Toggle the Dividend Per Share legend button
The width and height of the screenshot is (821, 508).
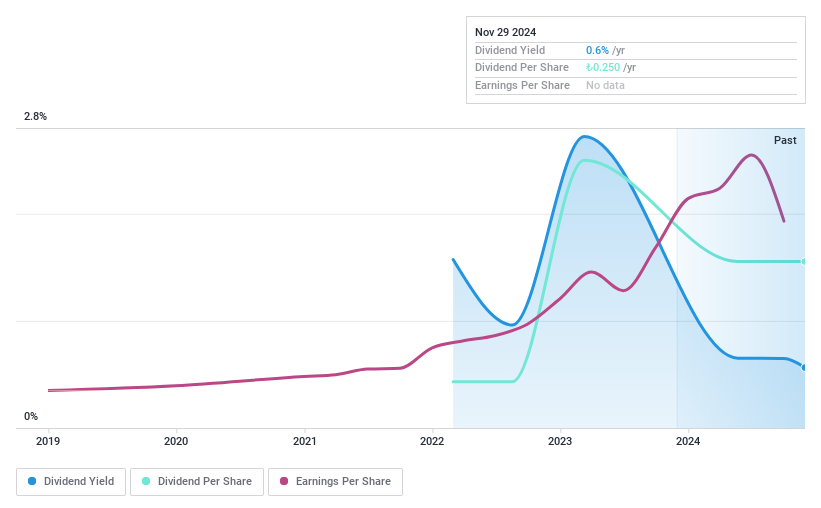tap(197, 481)
